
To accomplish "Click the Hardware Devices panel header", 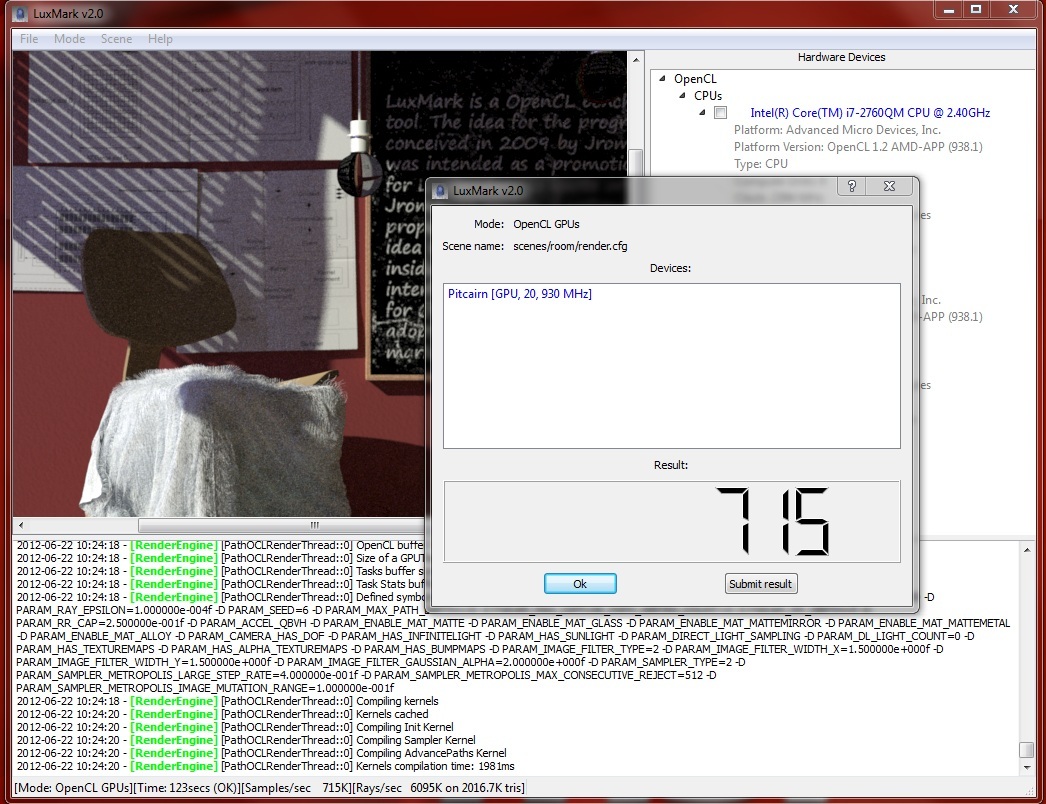I will tap(841, 57).
